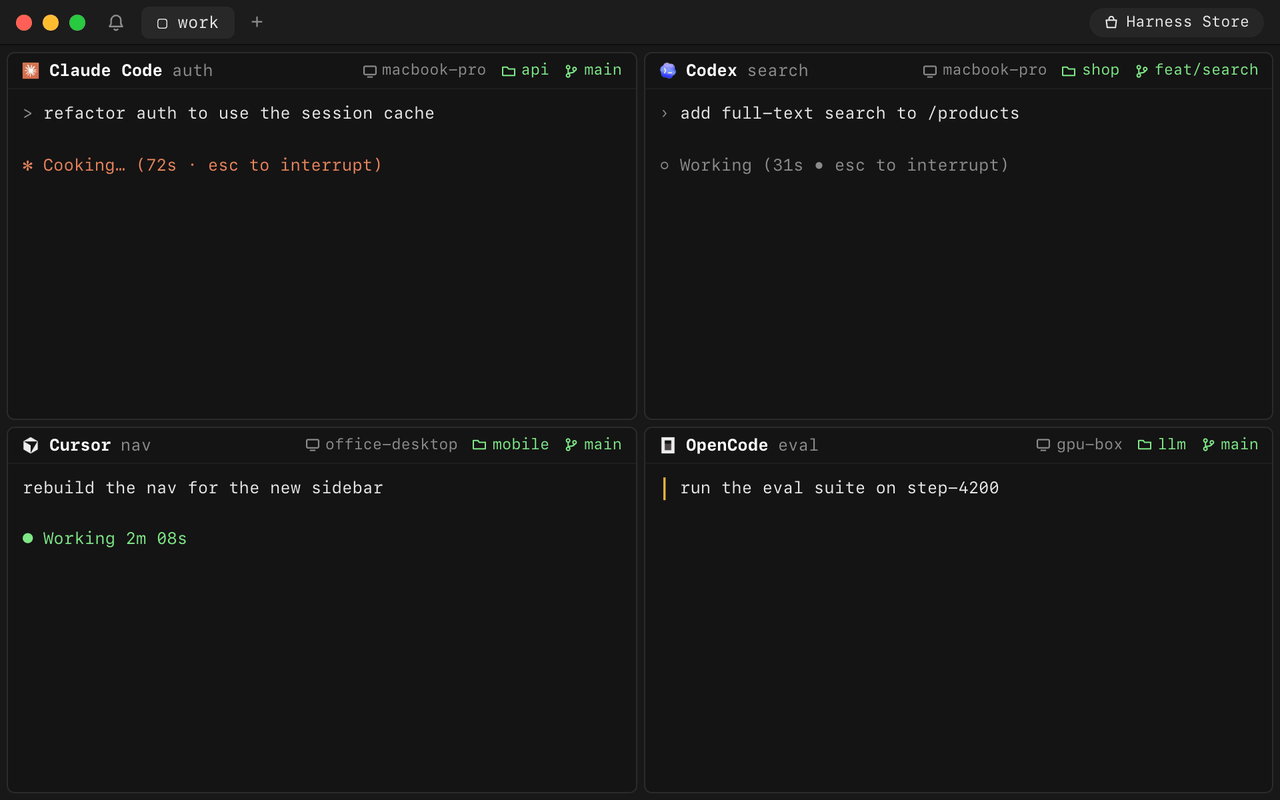Click the api folder icon
1280x800 pixels.
[508, 71]
